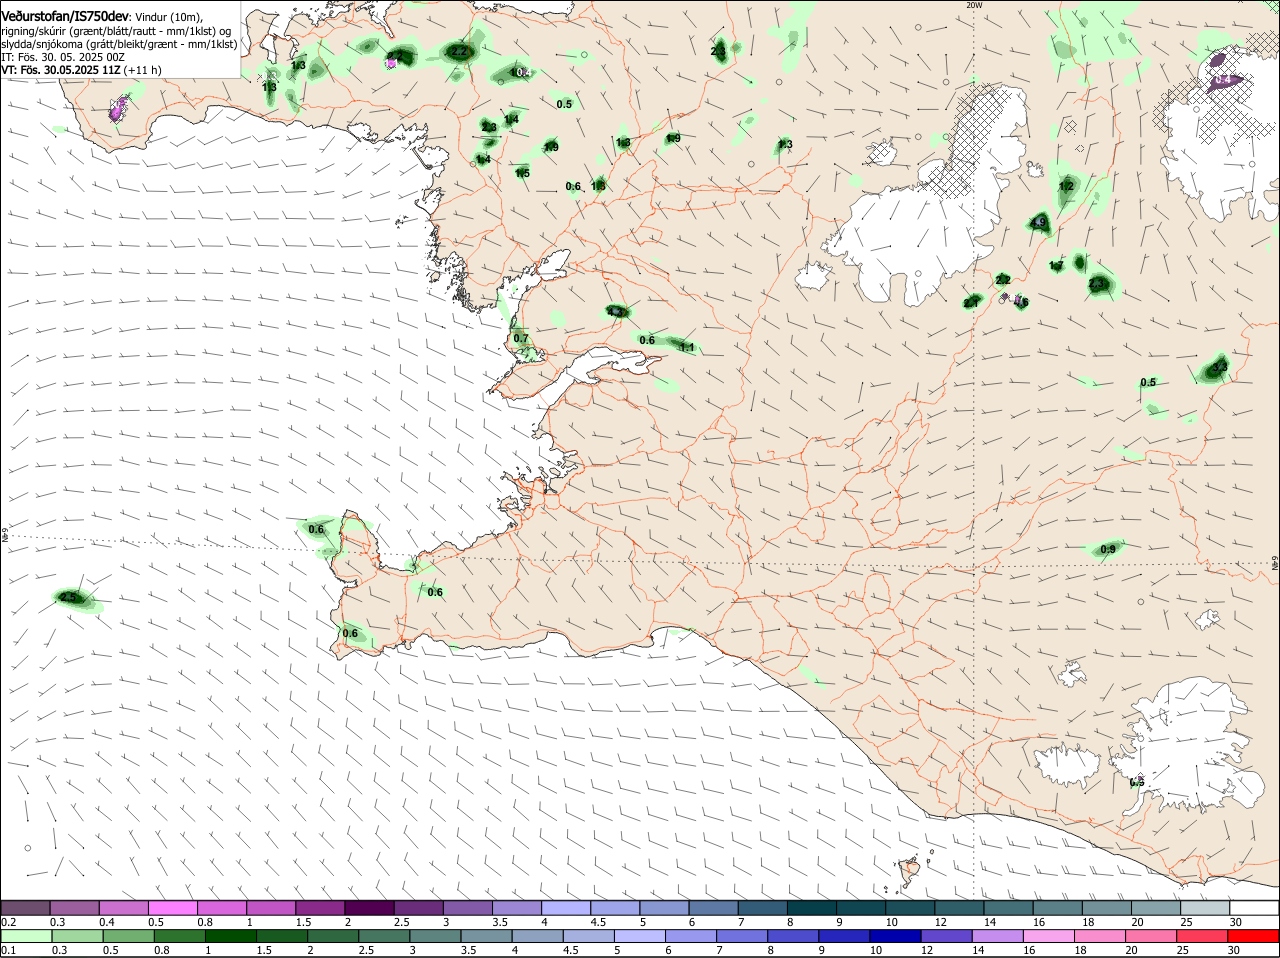The width and height of the screenshot is (1280, 958).
Task: Click the red rain legend swatch labeled 30
Action: (1253, 936)
